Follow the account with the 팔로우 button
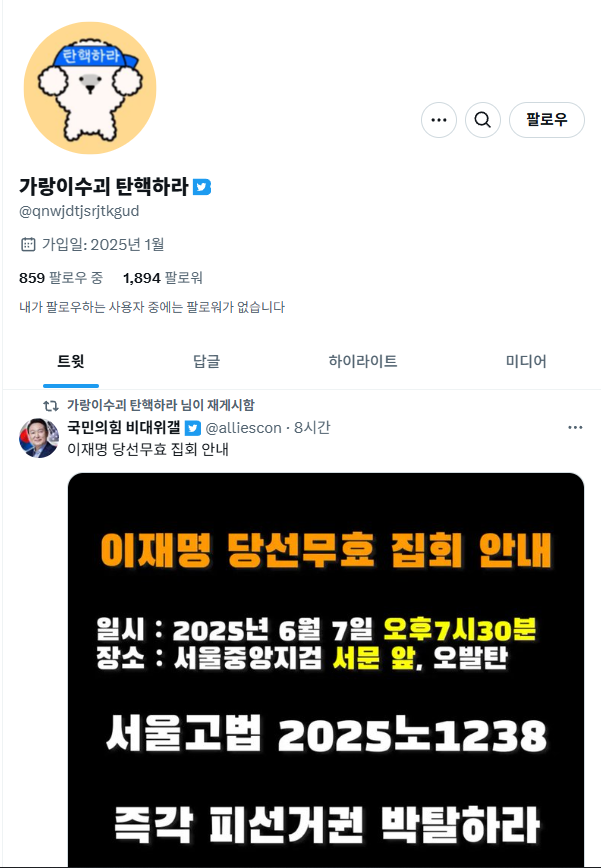Image resolution: width=601 pixels, height=868 pixels. point(547,120)
